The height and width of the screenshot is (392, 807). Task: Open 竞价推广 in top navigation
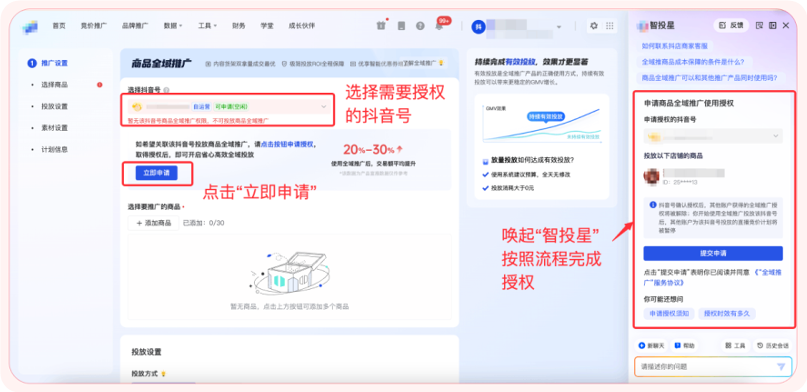94,26
